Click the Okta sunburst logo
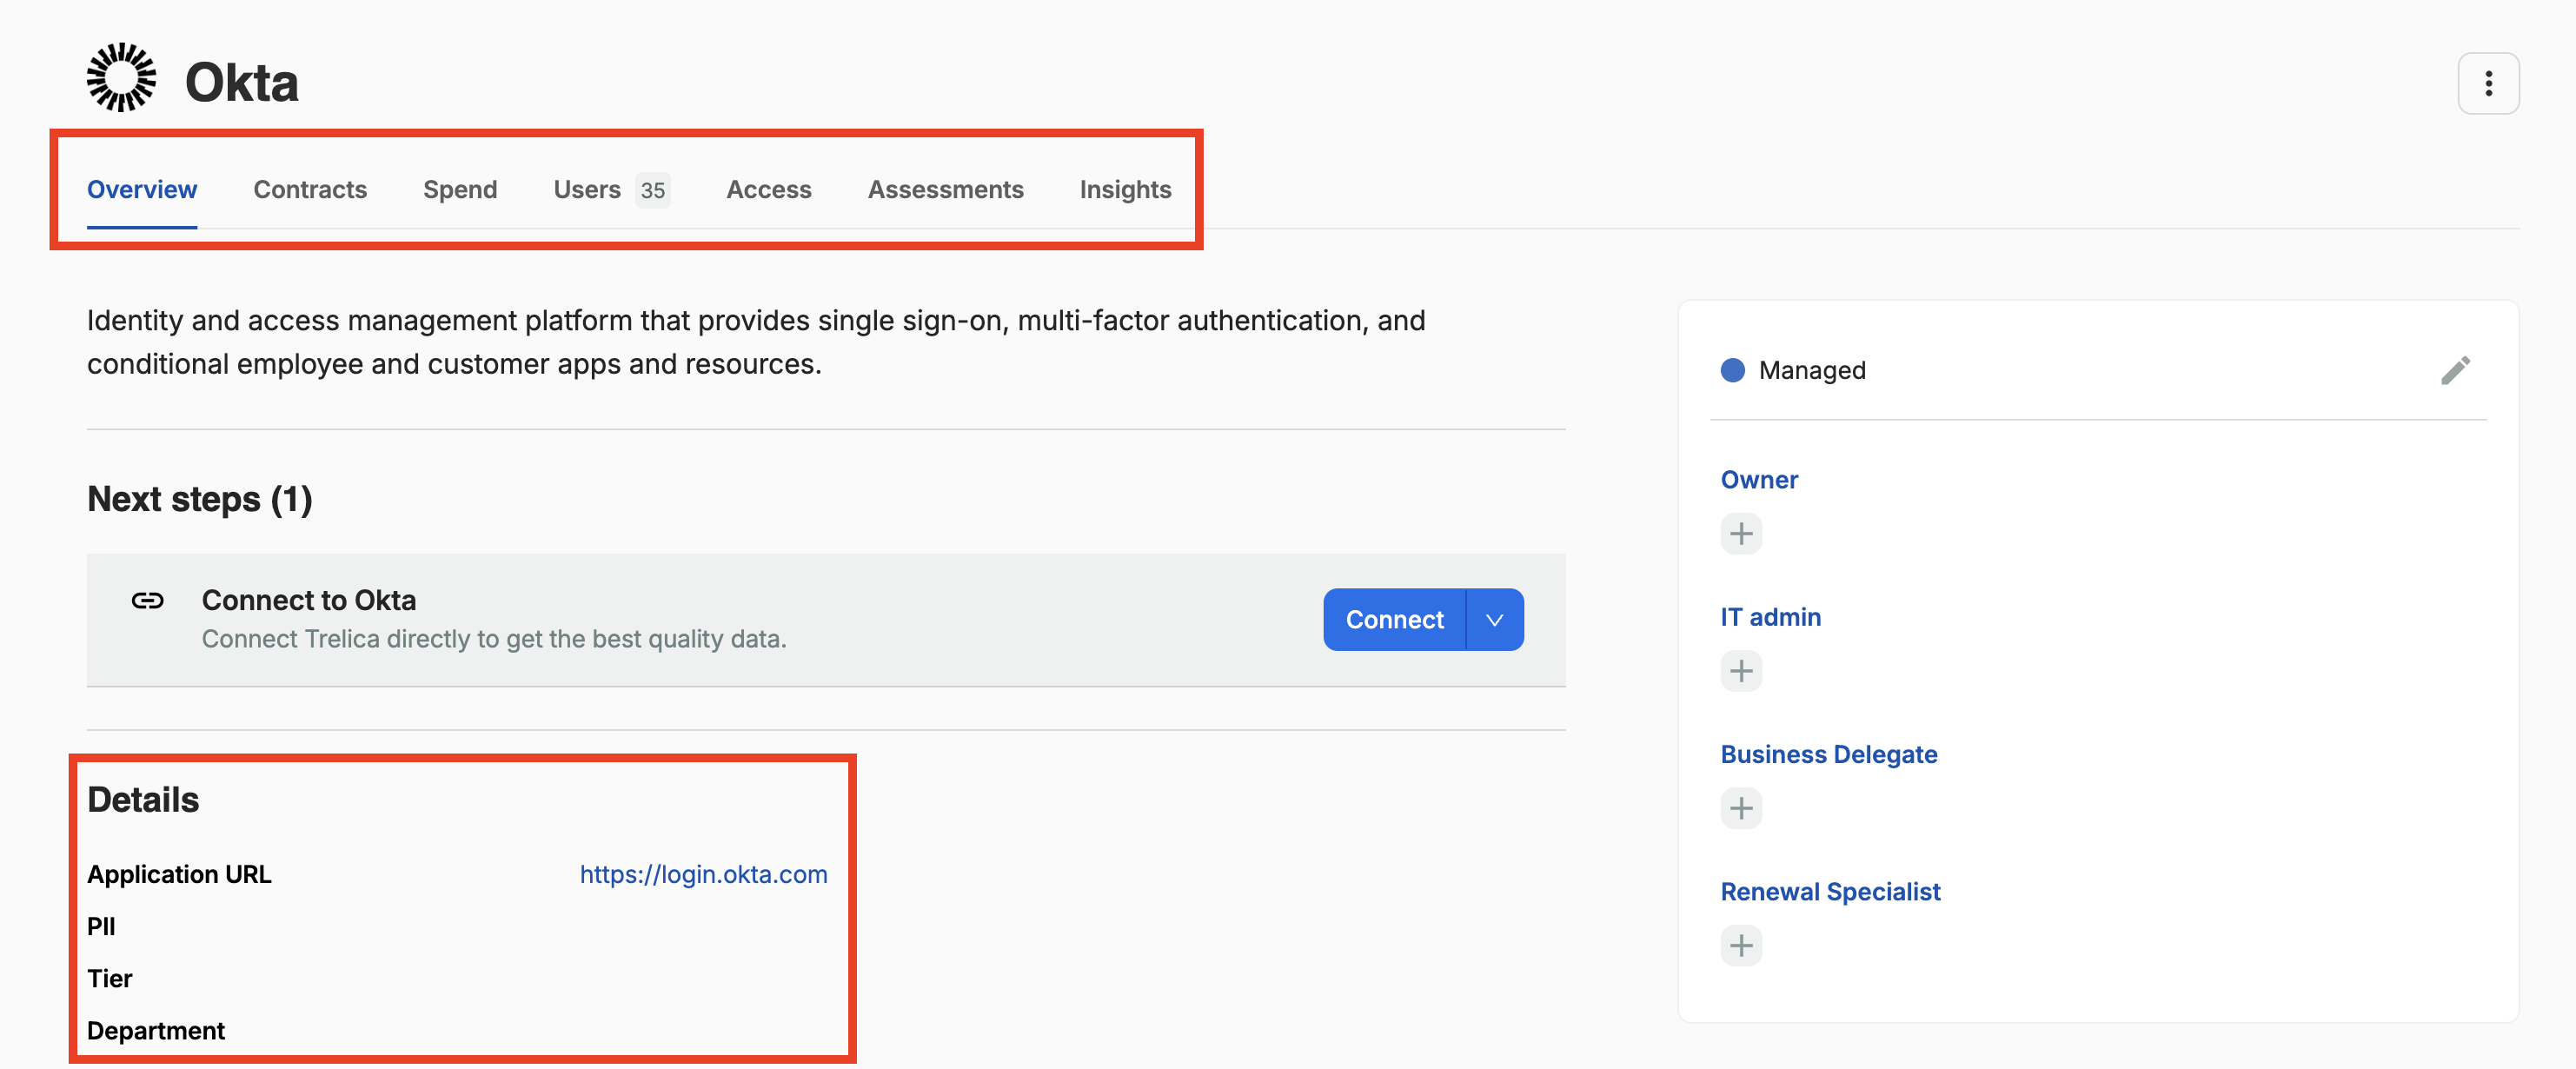The image size is (2576, 1069). (121, 78)
